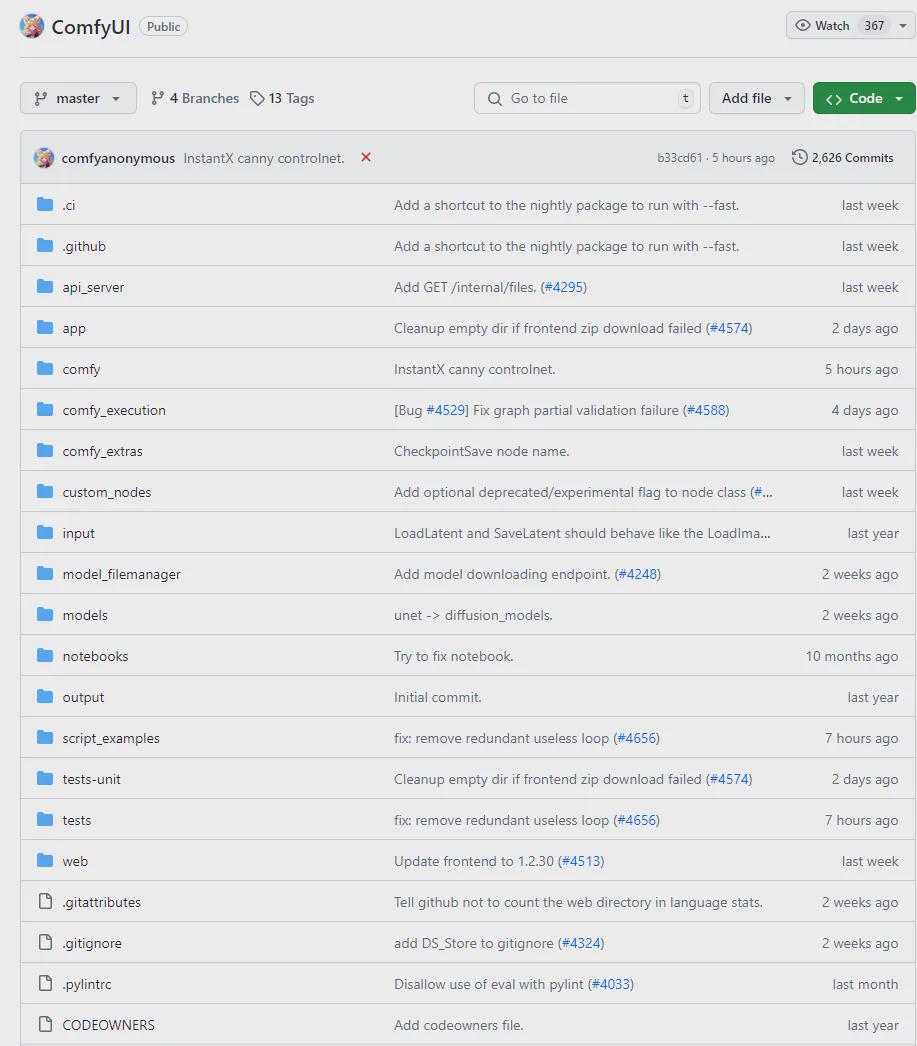Click the file icon beside .gitignore
Viewport: 917px width, 1046px height.
pos(45,943)
